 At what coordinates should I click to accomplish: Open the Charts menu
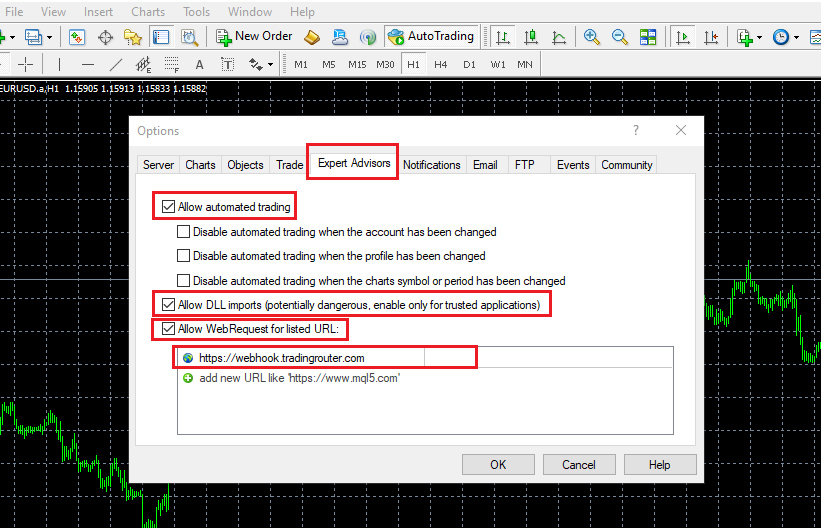[150, 12]
